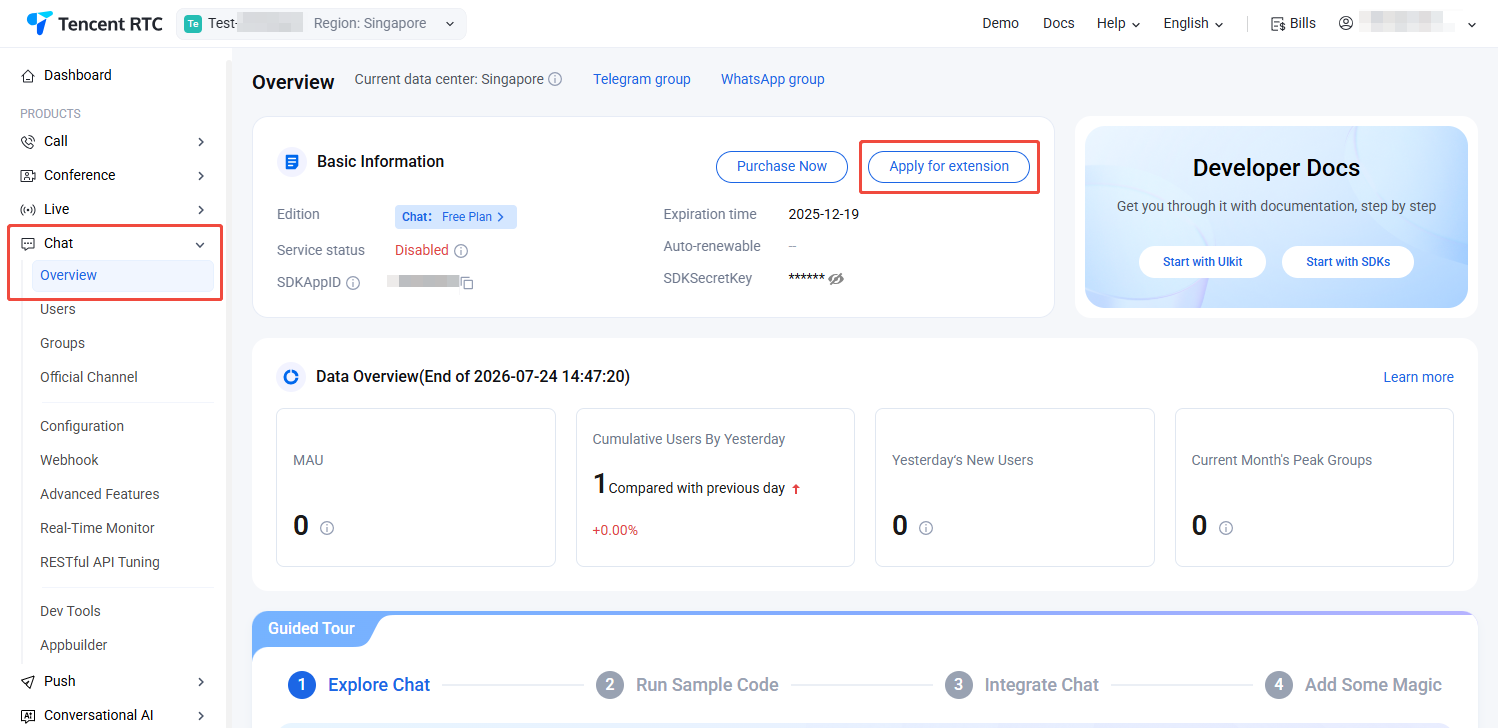This screenshot has width=1498, height=728.
Task: Click the Chat: Free Plan edition tag
Action: click(x=456, y=217)
